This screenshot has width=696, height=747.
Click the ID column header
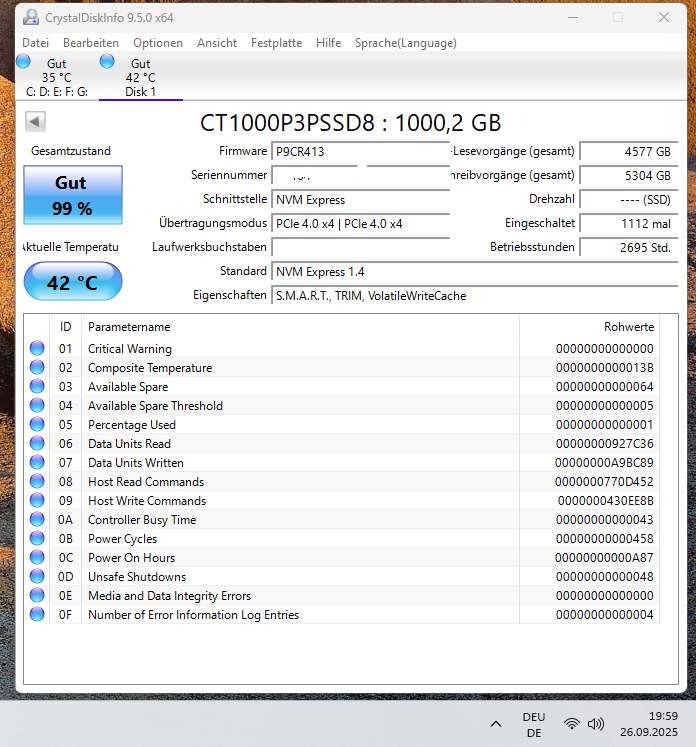click(x=65, y=327)
